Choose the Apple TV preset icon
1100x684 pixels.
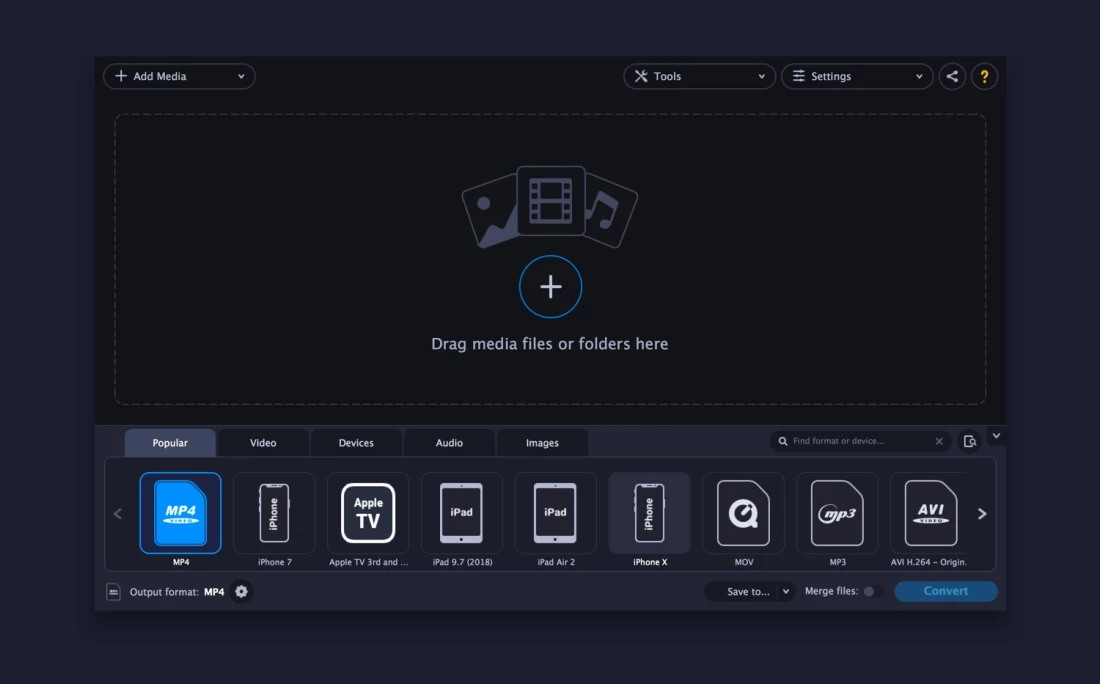(x=368, y=513)
